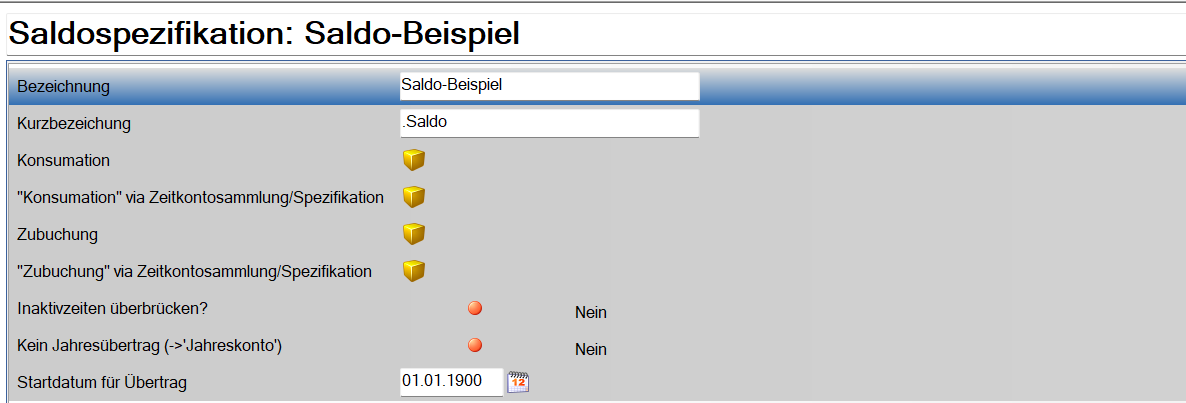The image size is (1186, 403).
Task: Open the calendar picker for Startdatum
Action: coord(517,382)
